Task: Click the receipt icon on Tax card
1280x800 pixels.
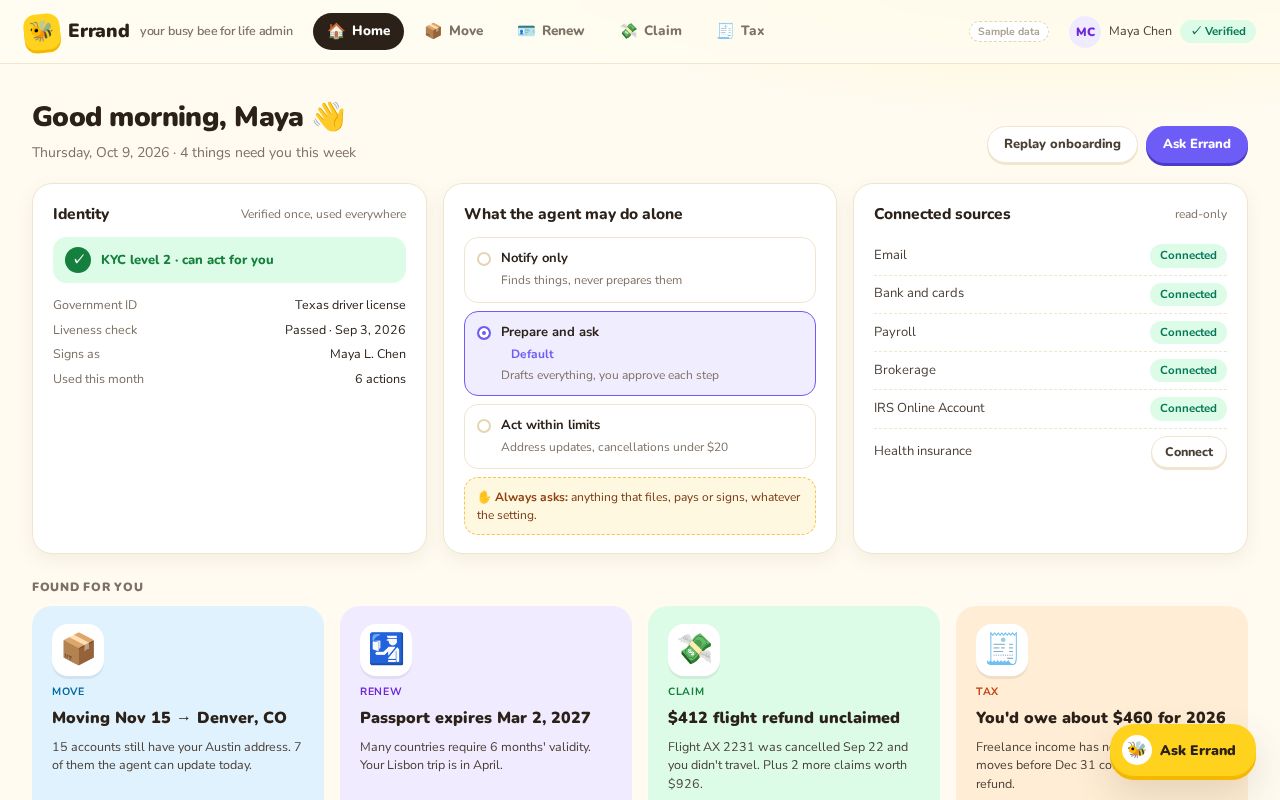Action: pyautogui.click(x=1002, y=650)
